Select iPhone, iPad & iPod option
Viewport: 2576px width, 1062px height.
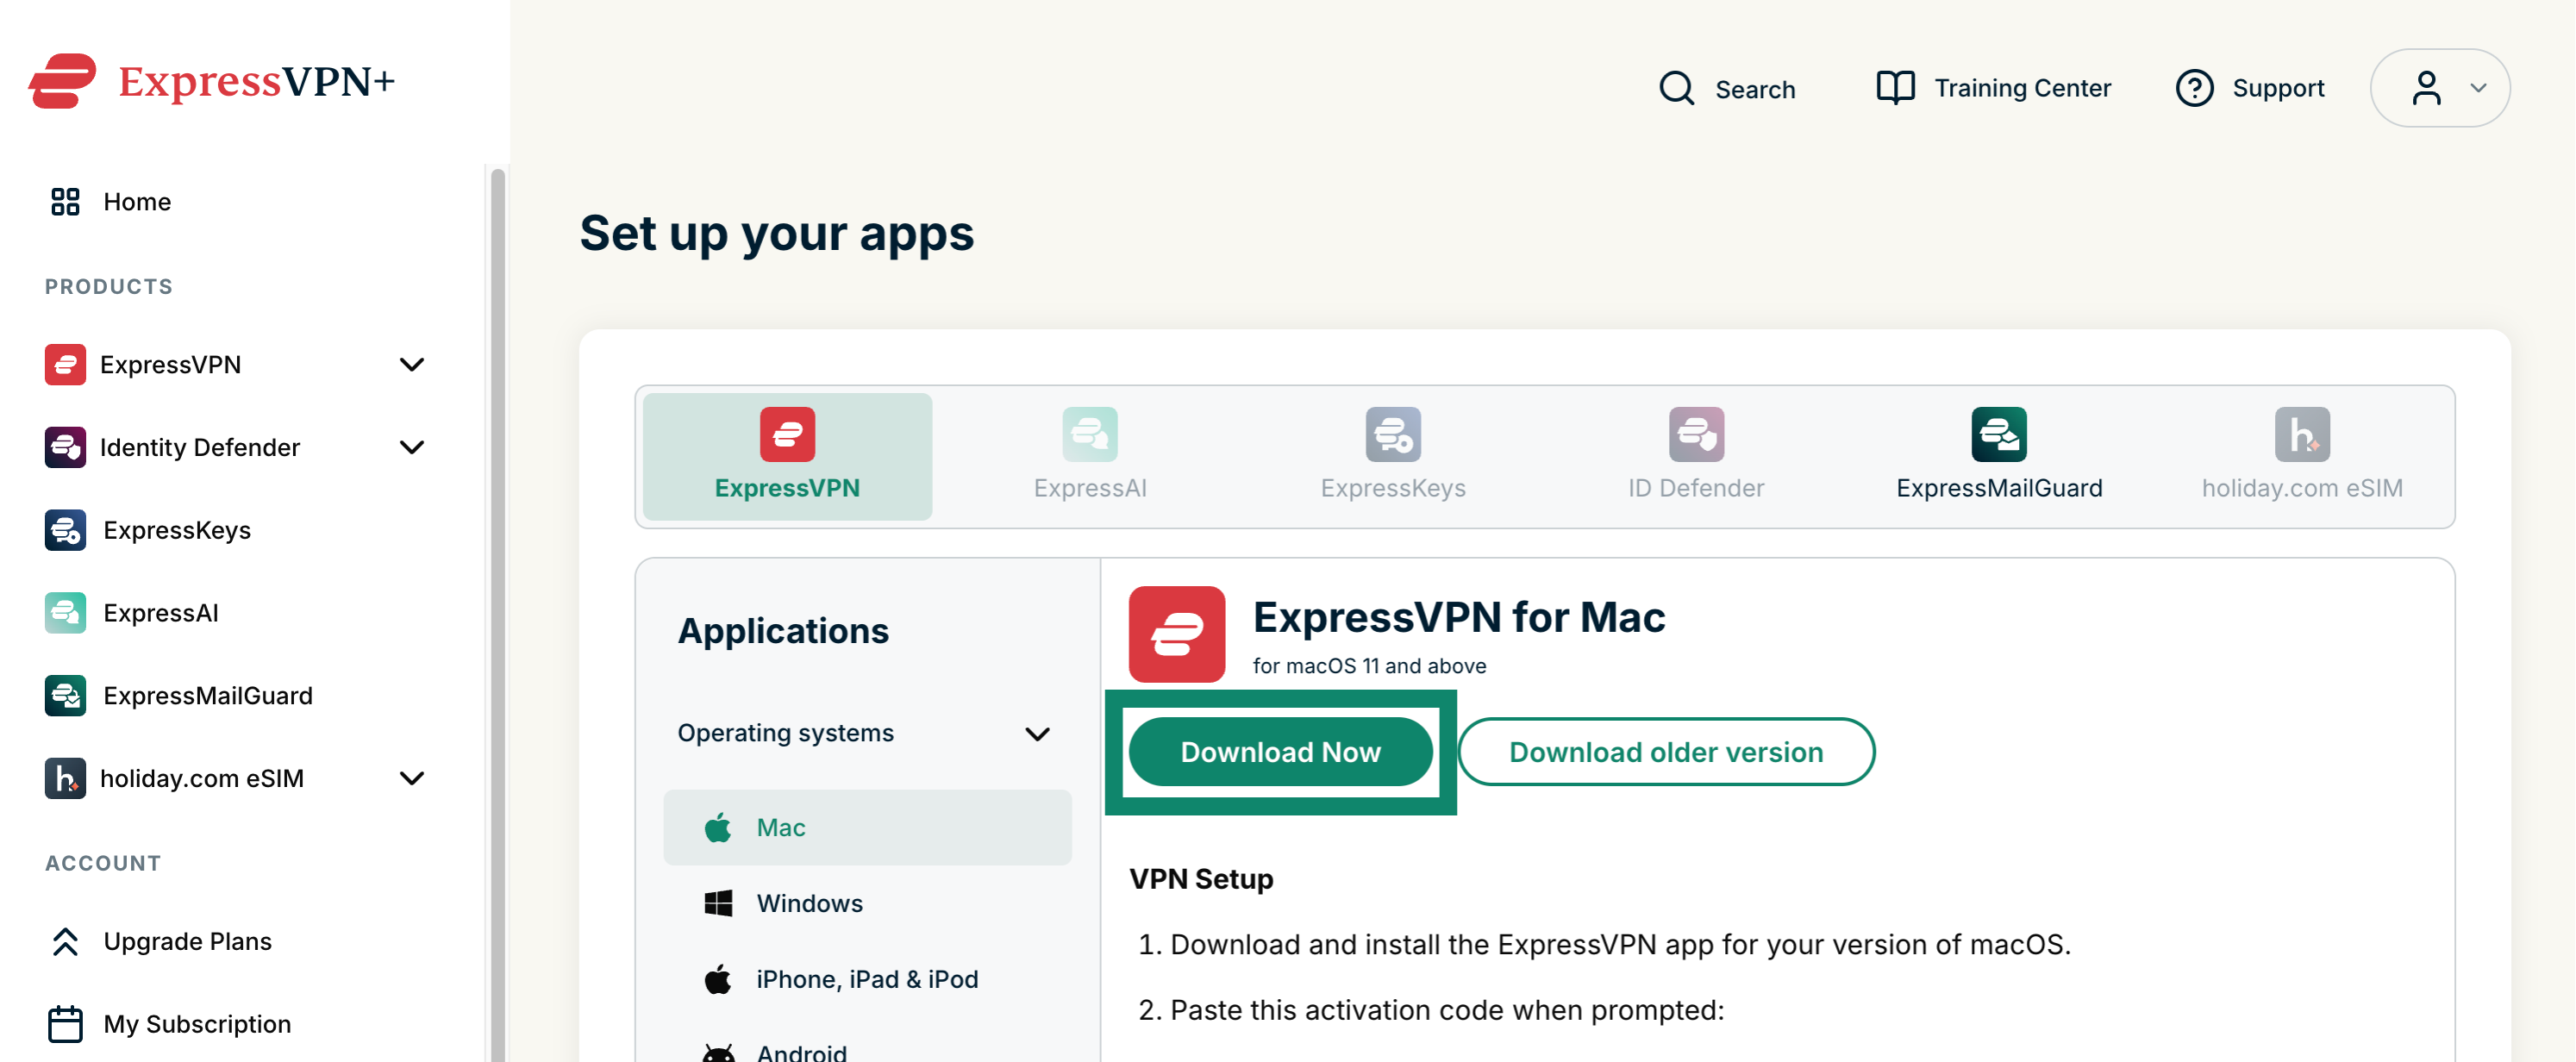pos(867,979)
